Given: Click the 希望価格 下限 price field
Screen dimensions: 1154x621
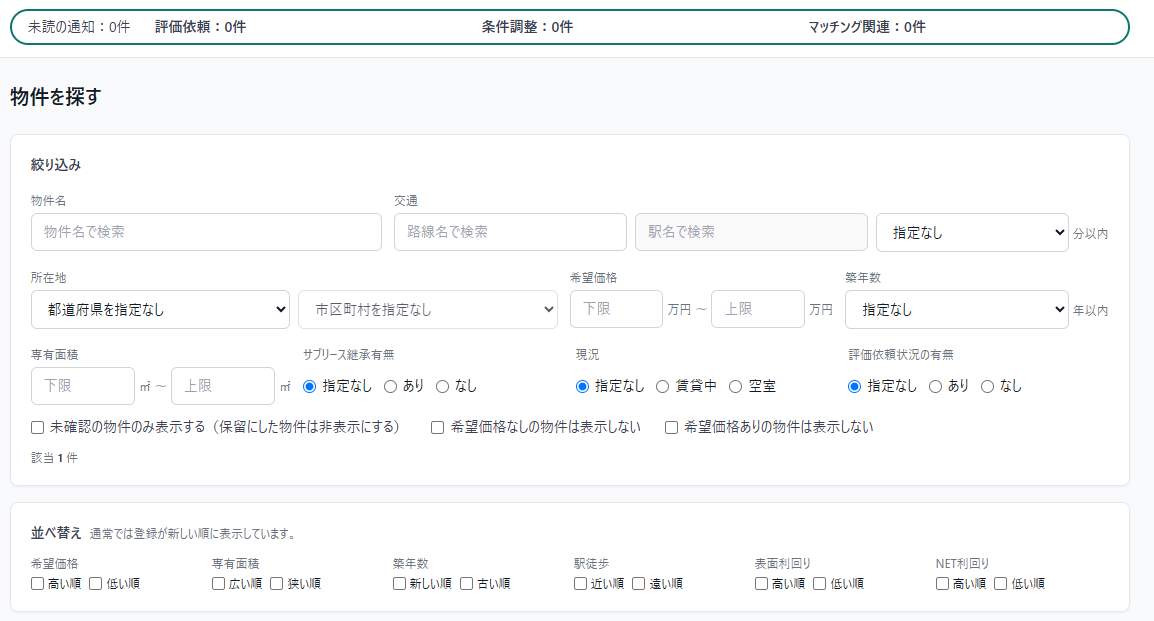Looking at the screenshot, I should 616,309.
